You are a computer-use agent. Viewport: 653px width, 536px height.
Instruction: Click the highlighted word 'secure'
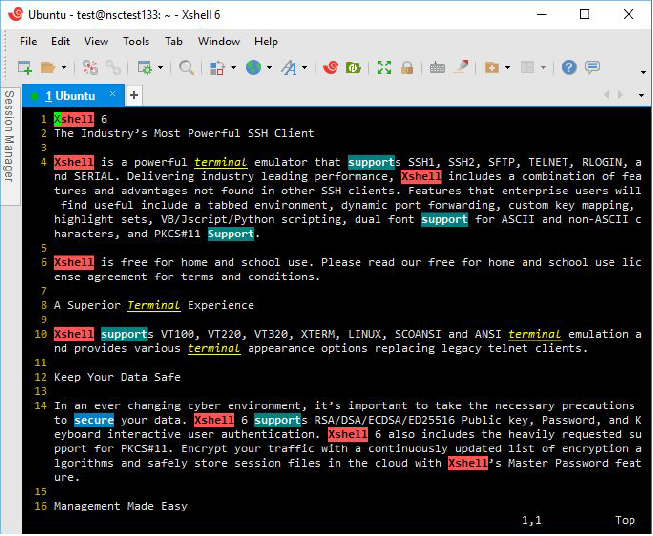coord(94,420)
